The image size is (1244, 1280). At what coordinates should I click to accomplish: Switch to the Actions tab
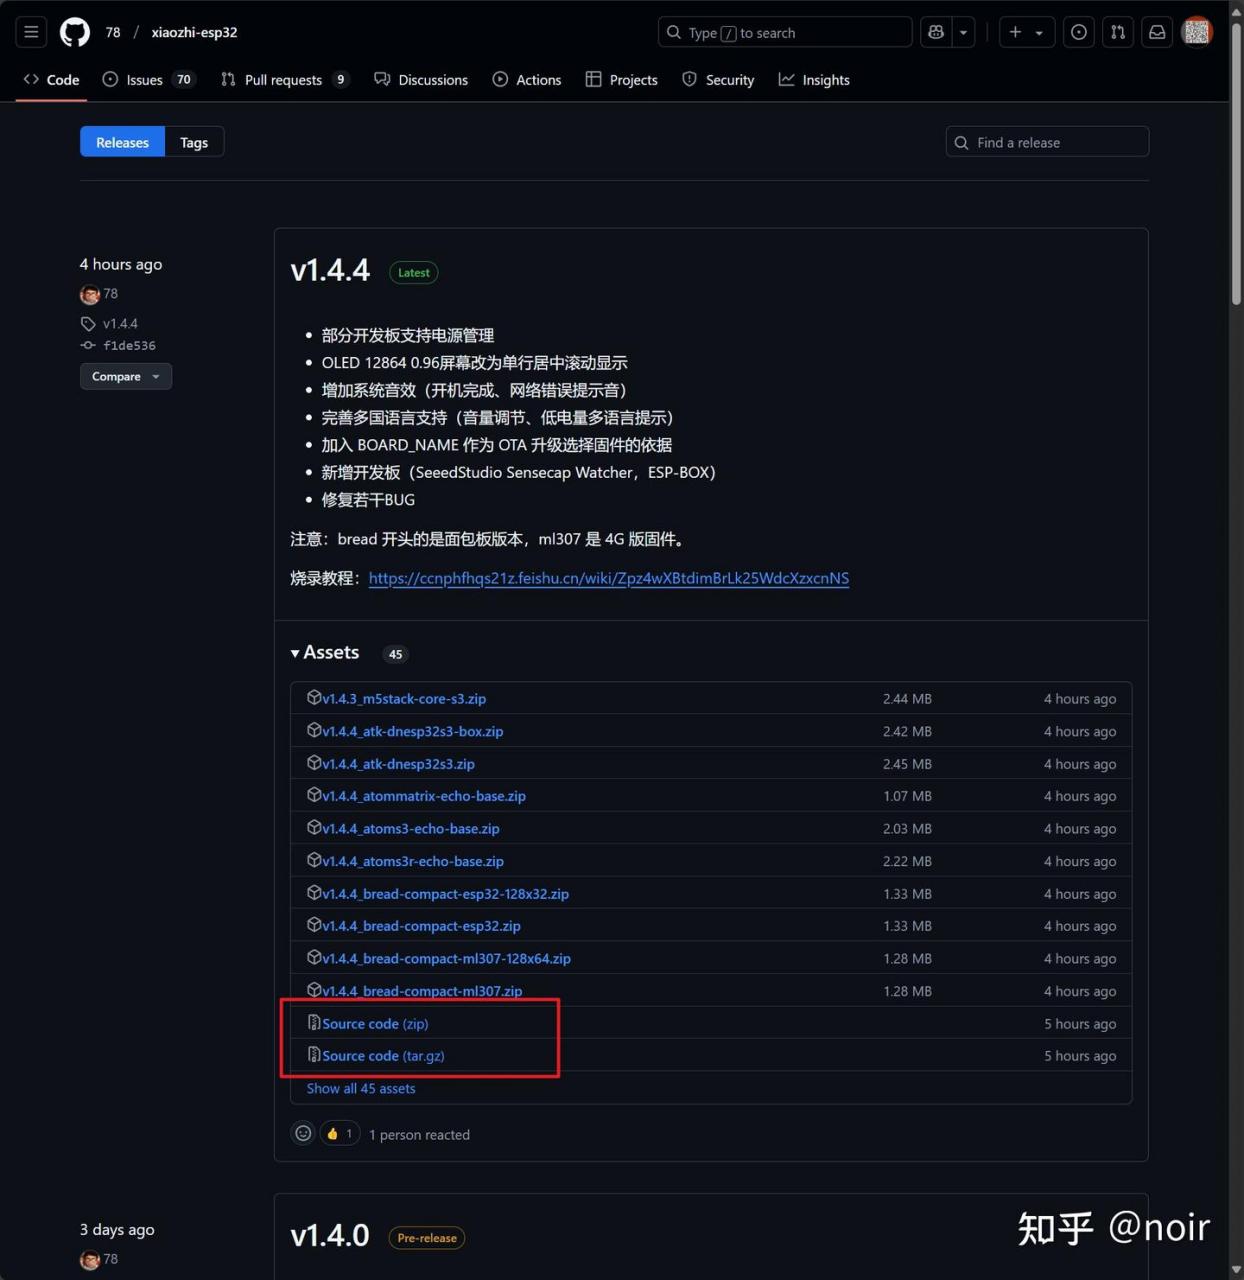[x=527, y=80]
